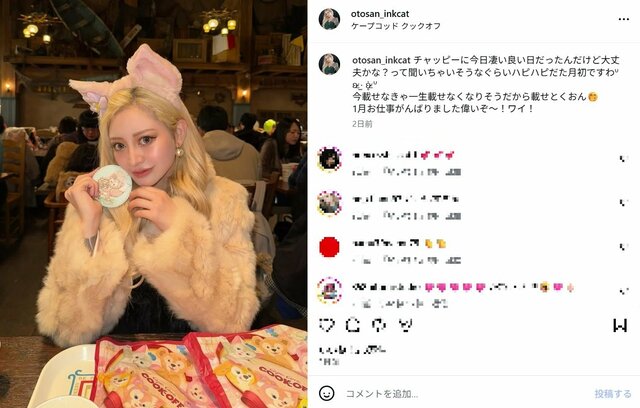Open the ケープコッド クックオフ location link
This screenshot has height=408, width=640.
click(396, 26)
